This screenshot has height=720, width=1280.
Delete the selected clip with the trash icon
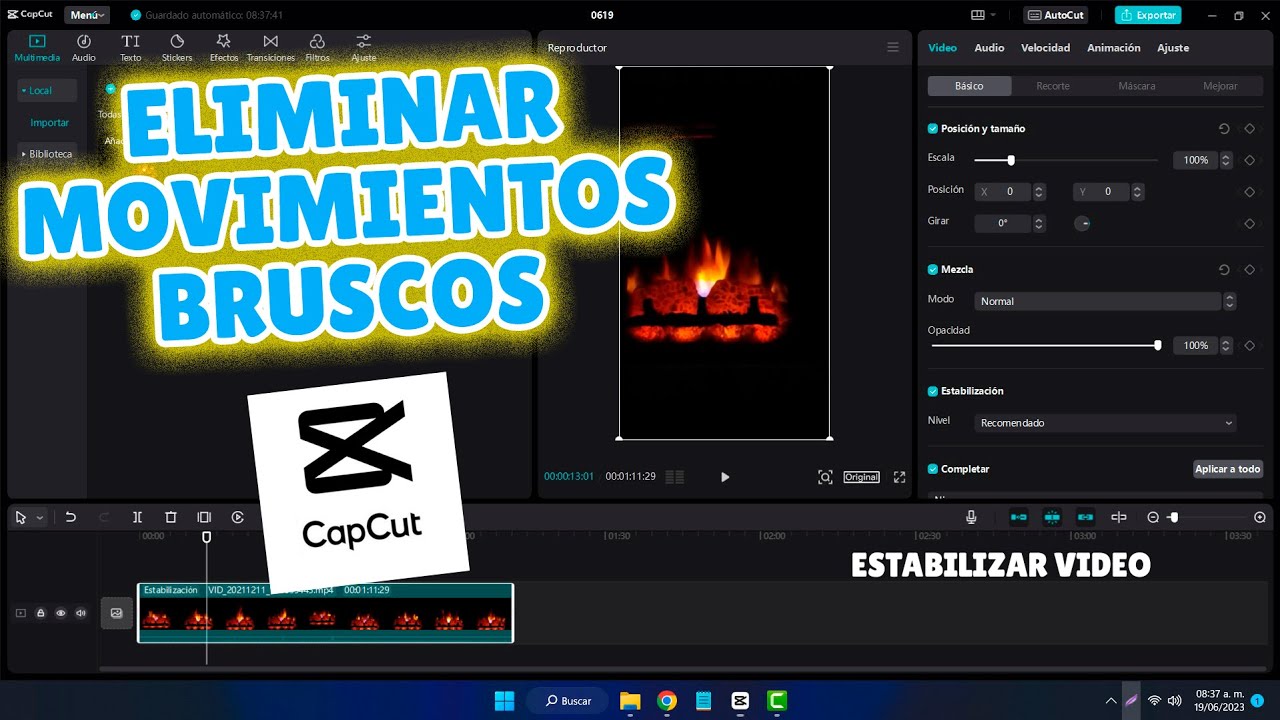click(171, 517)
